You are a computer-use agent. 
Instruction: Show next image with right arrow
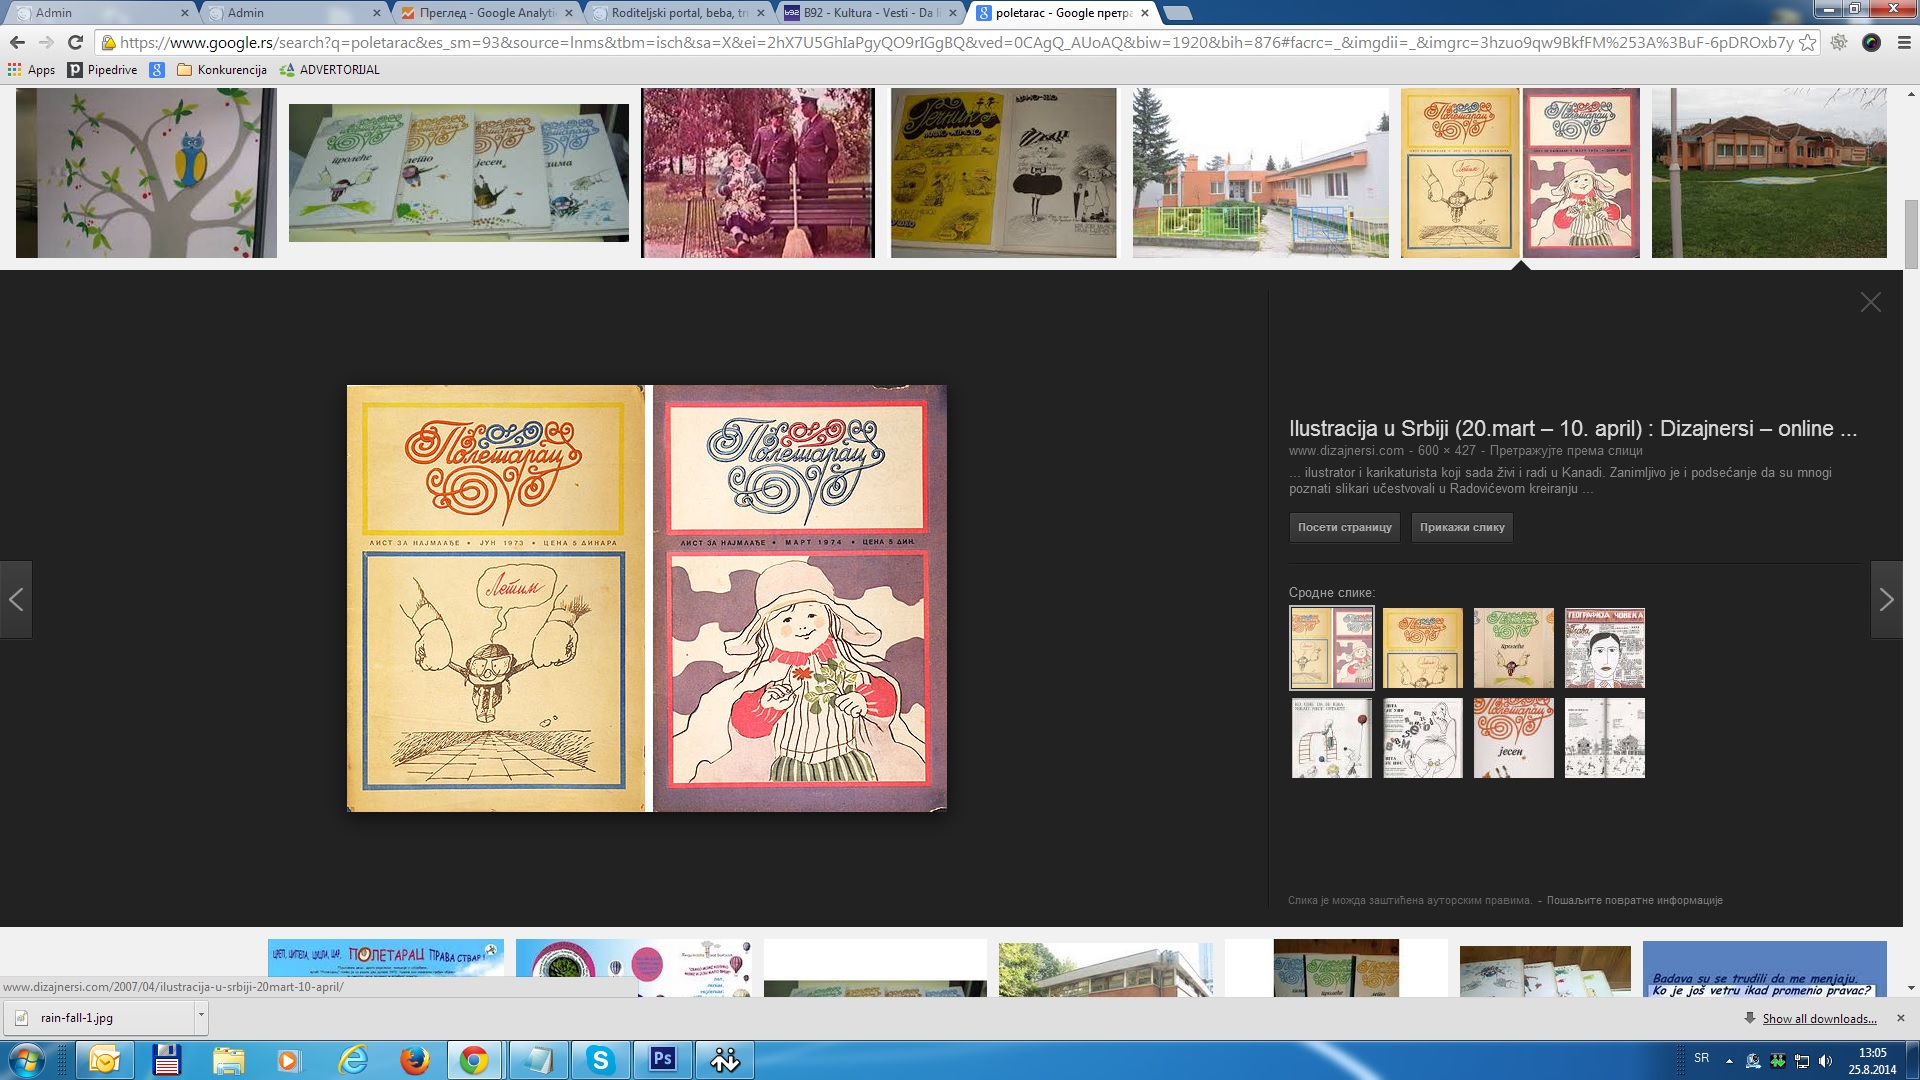tap(1886, 600)
